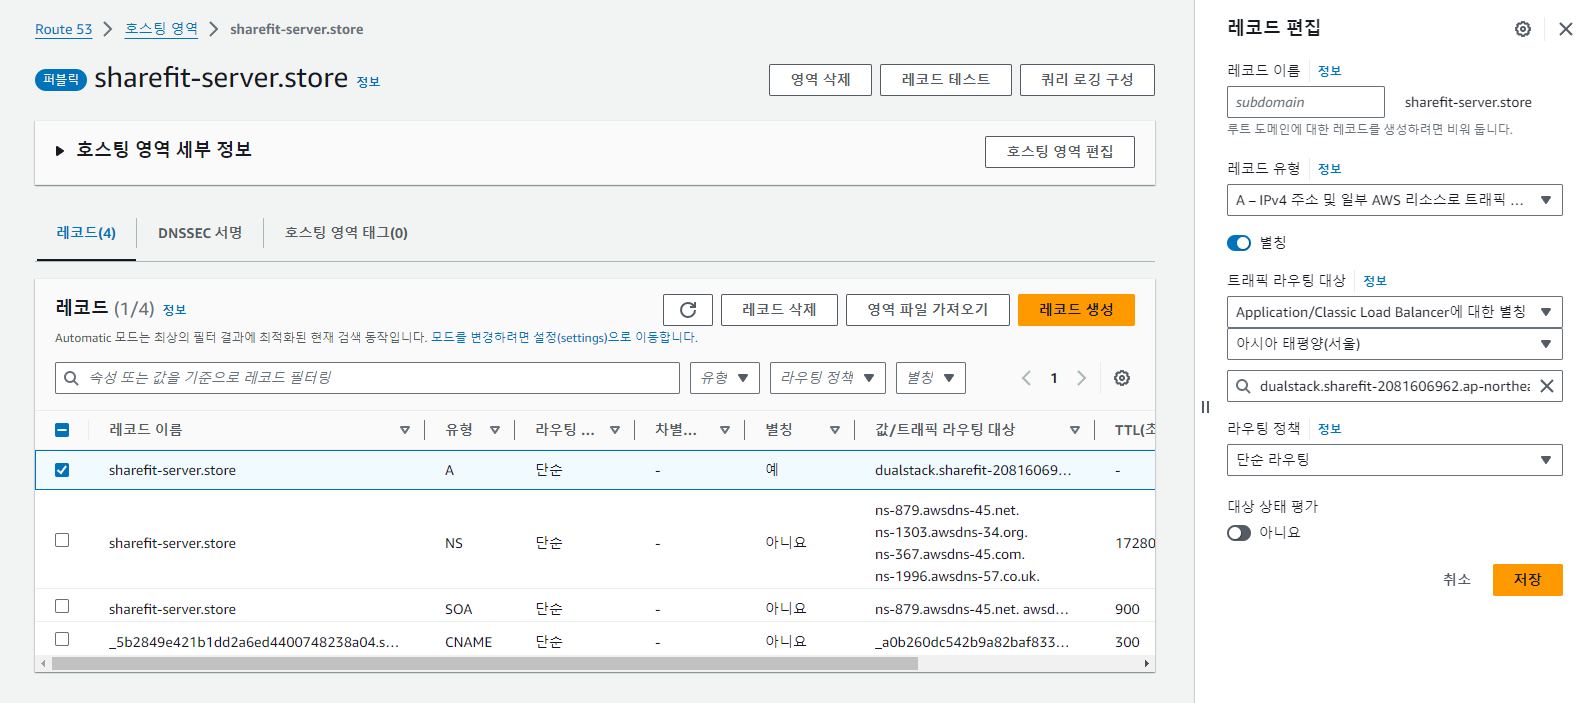Image resolution: width=1587 pixels, height=703 pixels.
Task: Click the subdomain record name input
Action: tap(1306, 102)
